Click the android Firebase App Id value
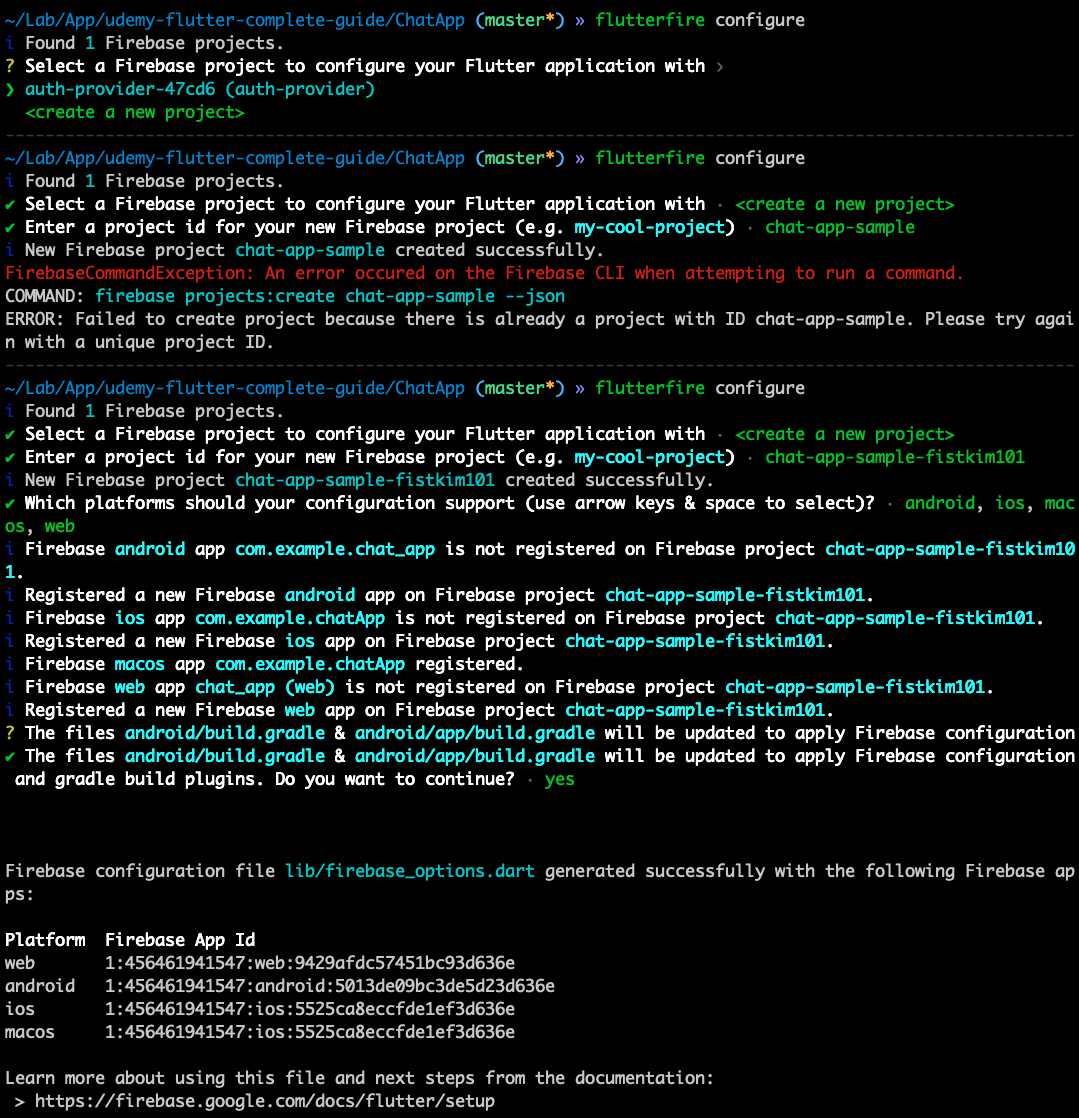 pyautogui.click(x=329, y=986)
